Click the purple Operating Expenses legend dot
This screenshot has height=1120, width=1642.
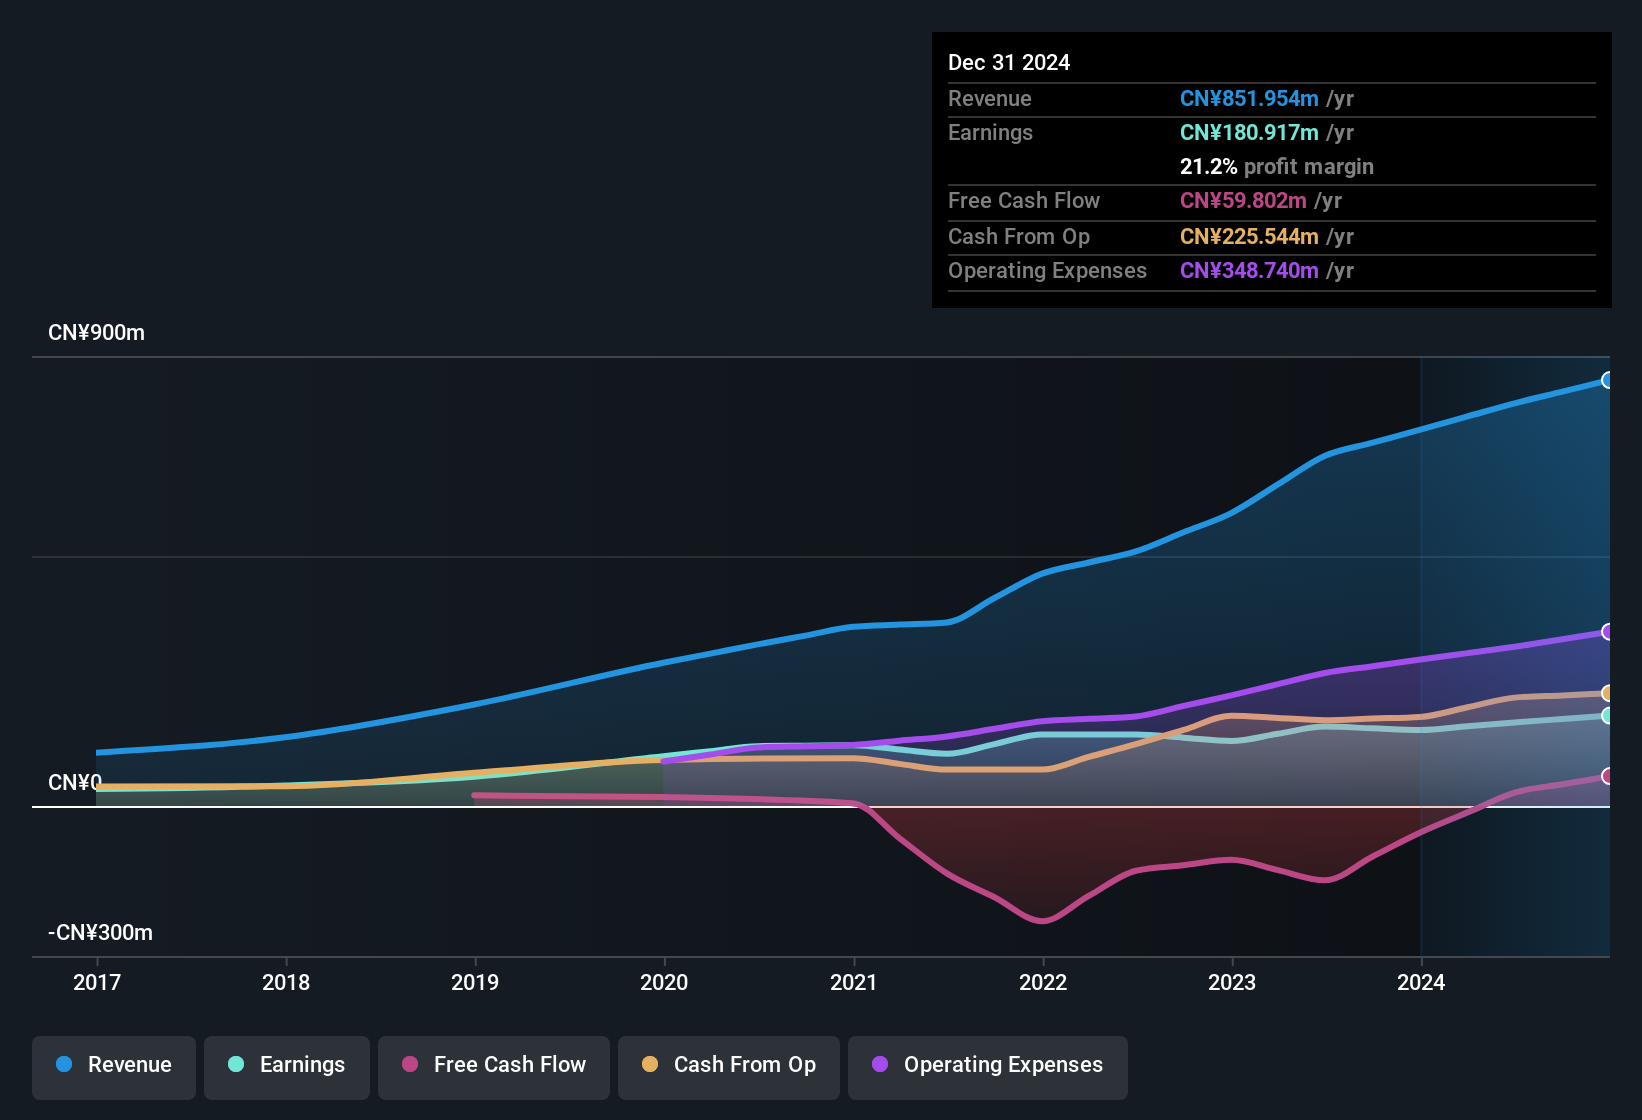point(880,1064)
